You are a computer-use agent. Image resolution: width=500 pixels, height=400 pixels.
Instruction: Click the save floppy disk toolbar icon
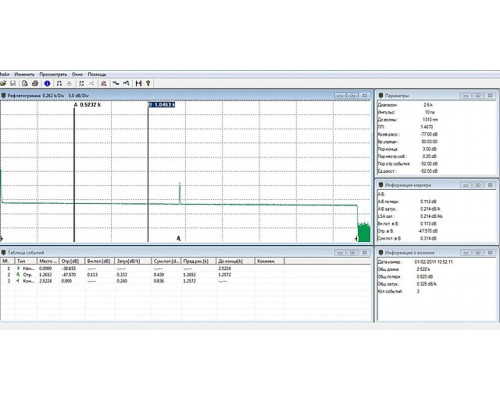(x=13, y=83)
